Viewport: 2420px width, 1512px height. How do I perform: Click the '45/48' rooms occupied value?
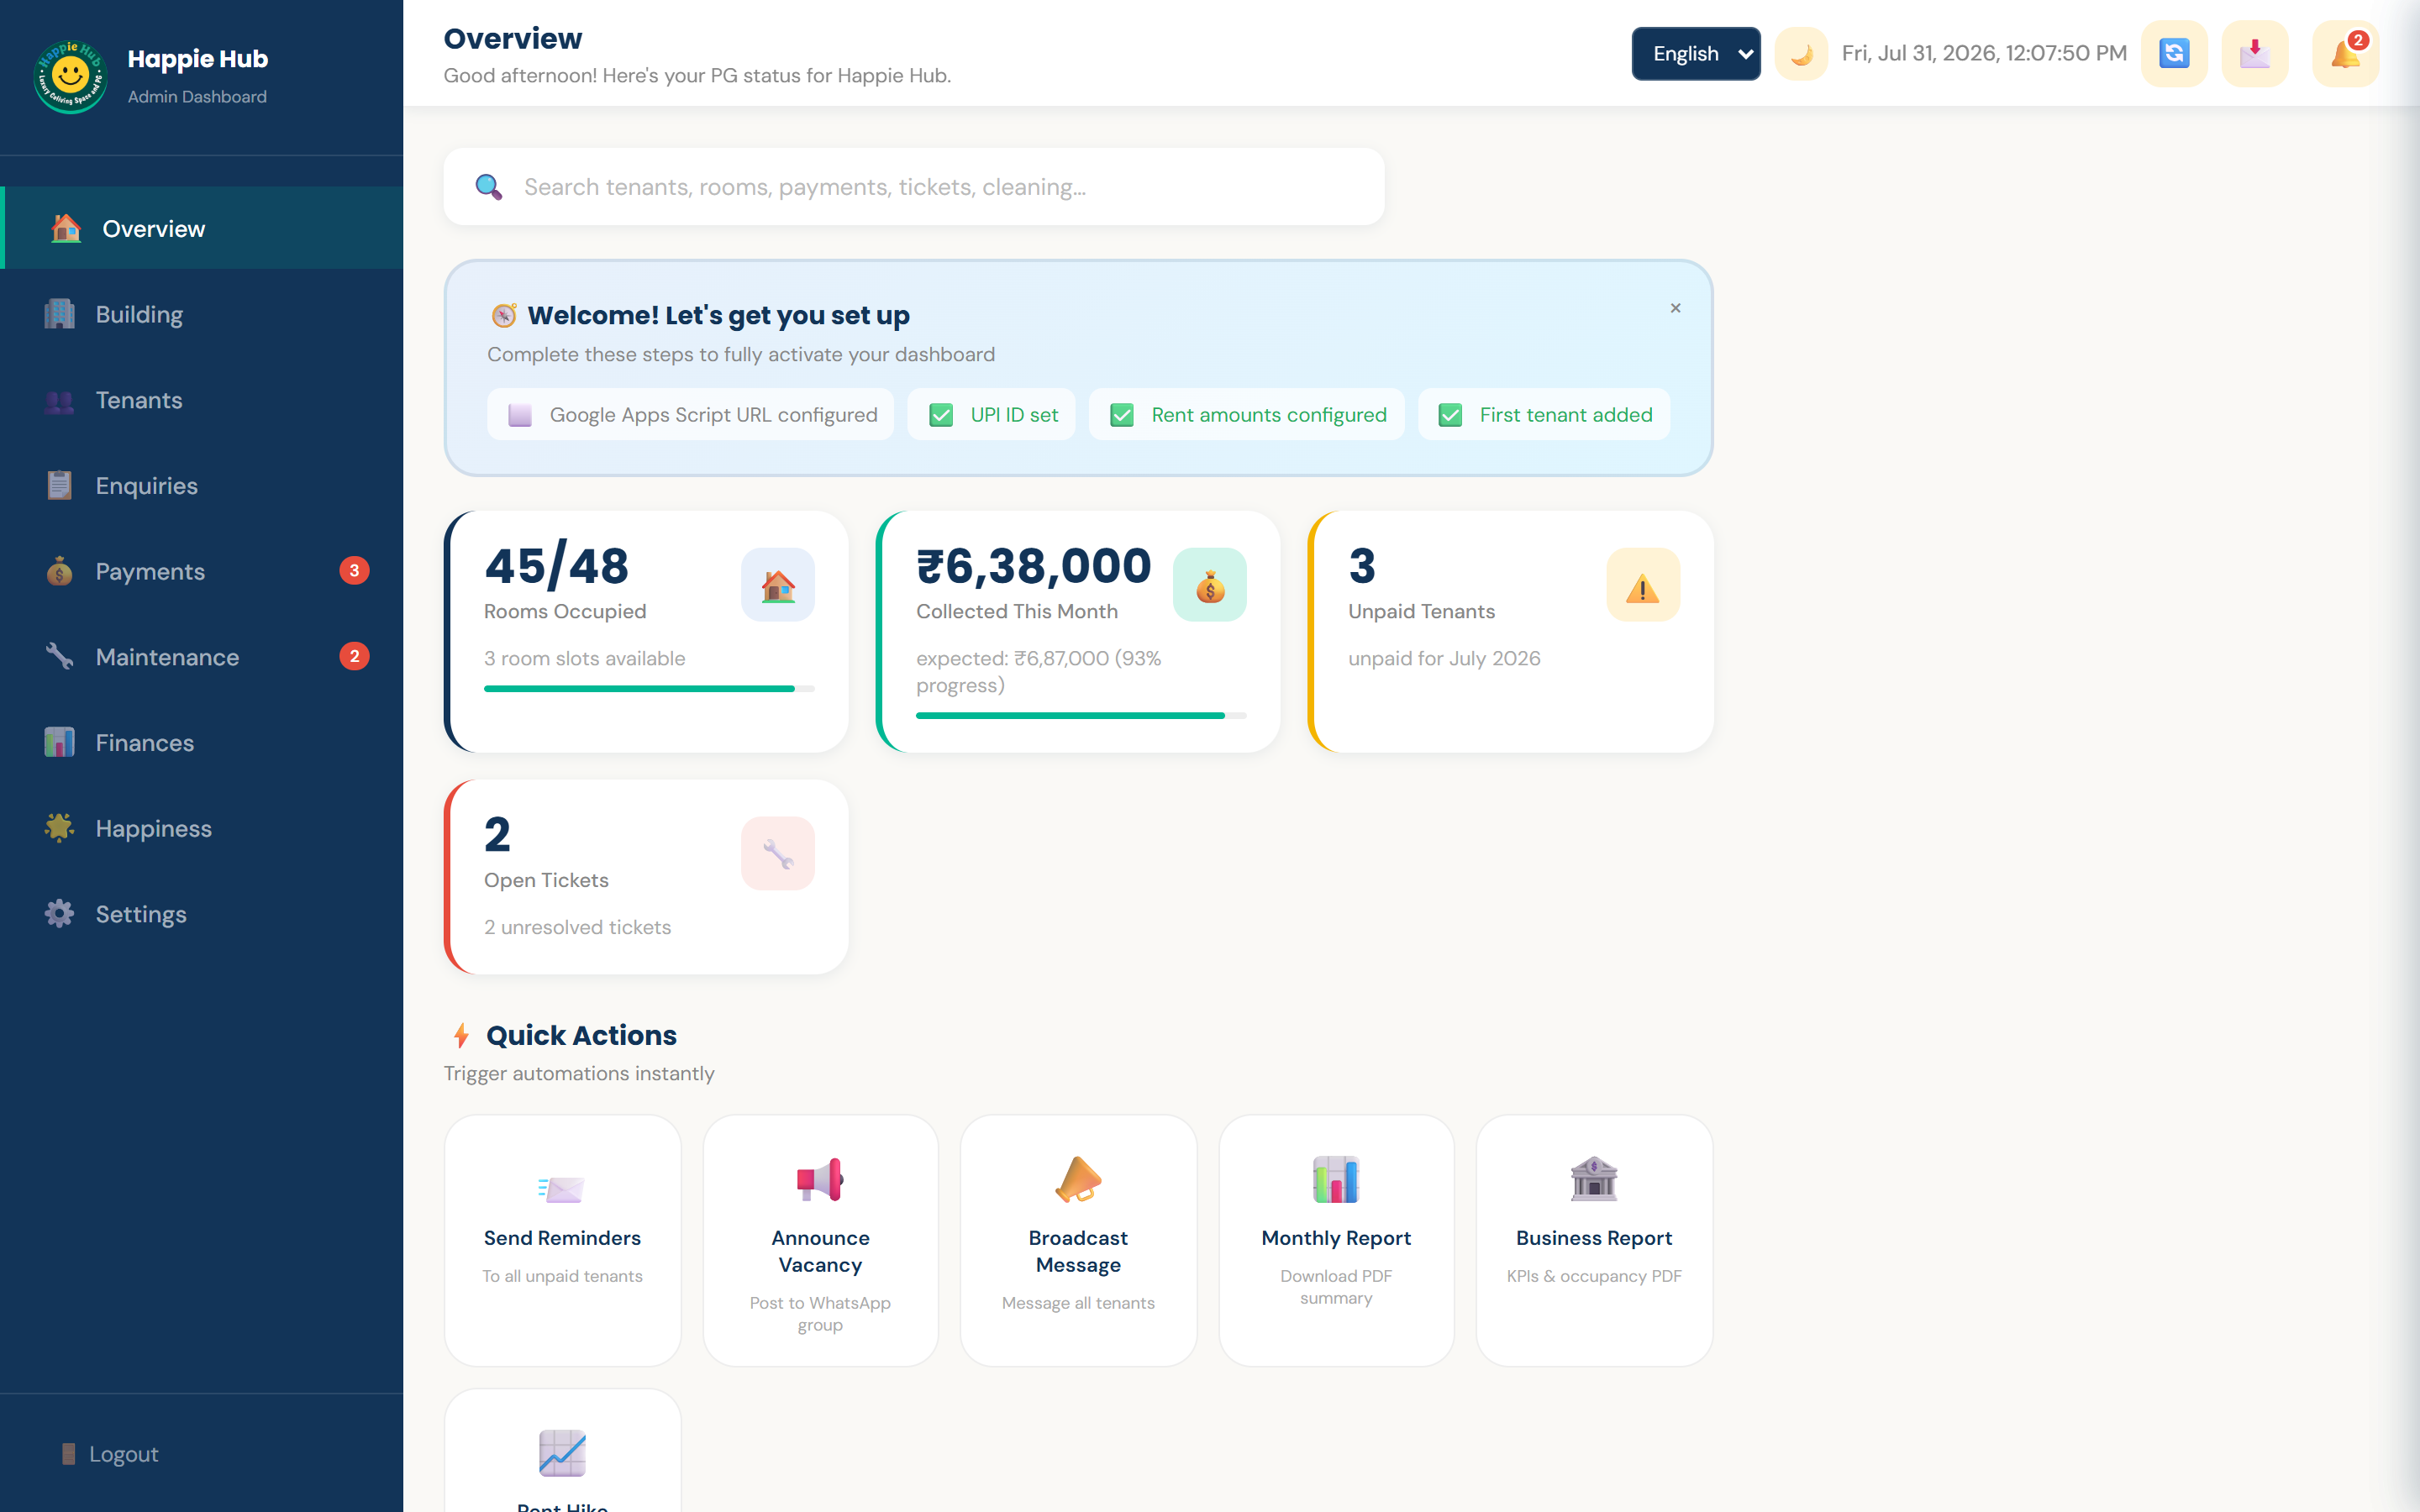click(557, 566)
